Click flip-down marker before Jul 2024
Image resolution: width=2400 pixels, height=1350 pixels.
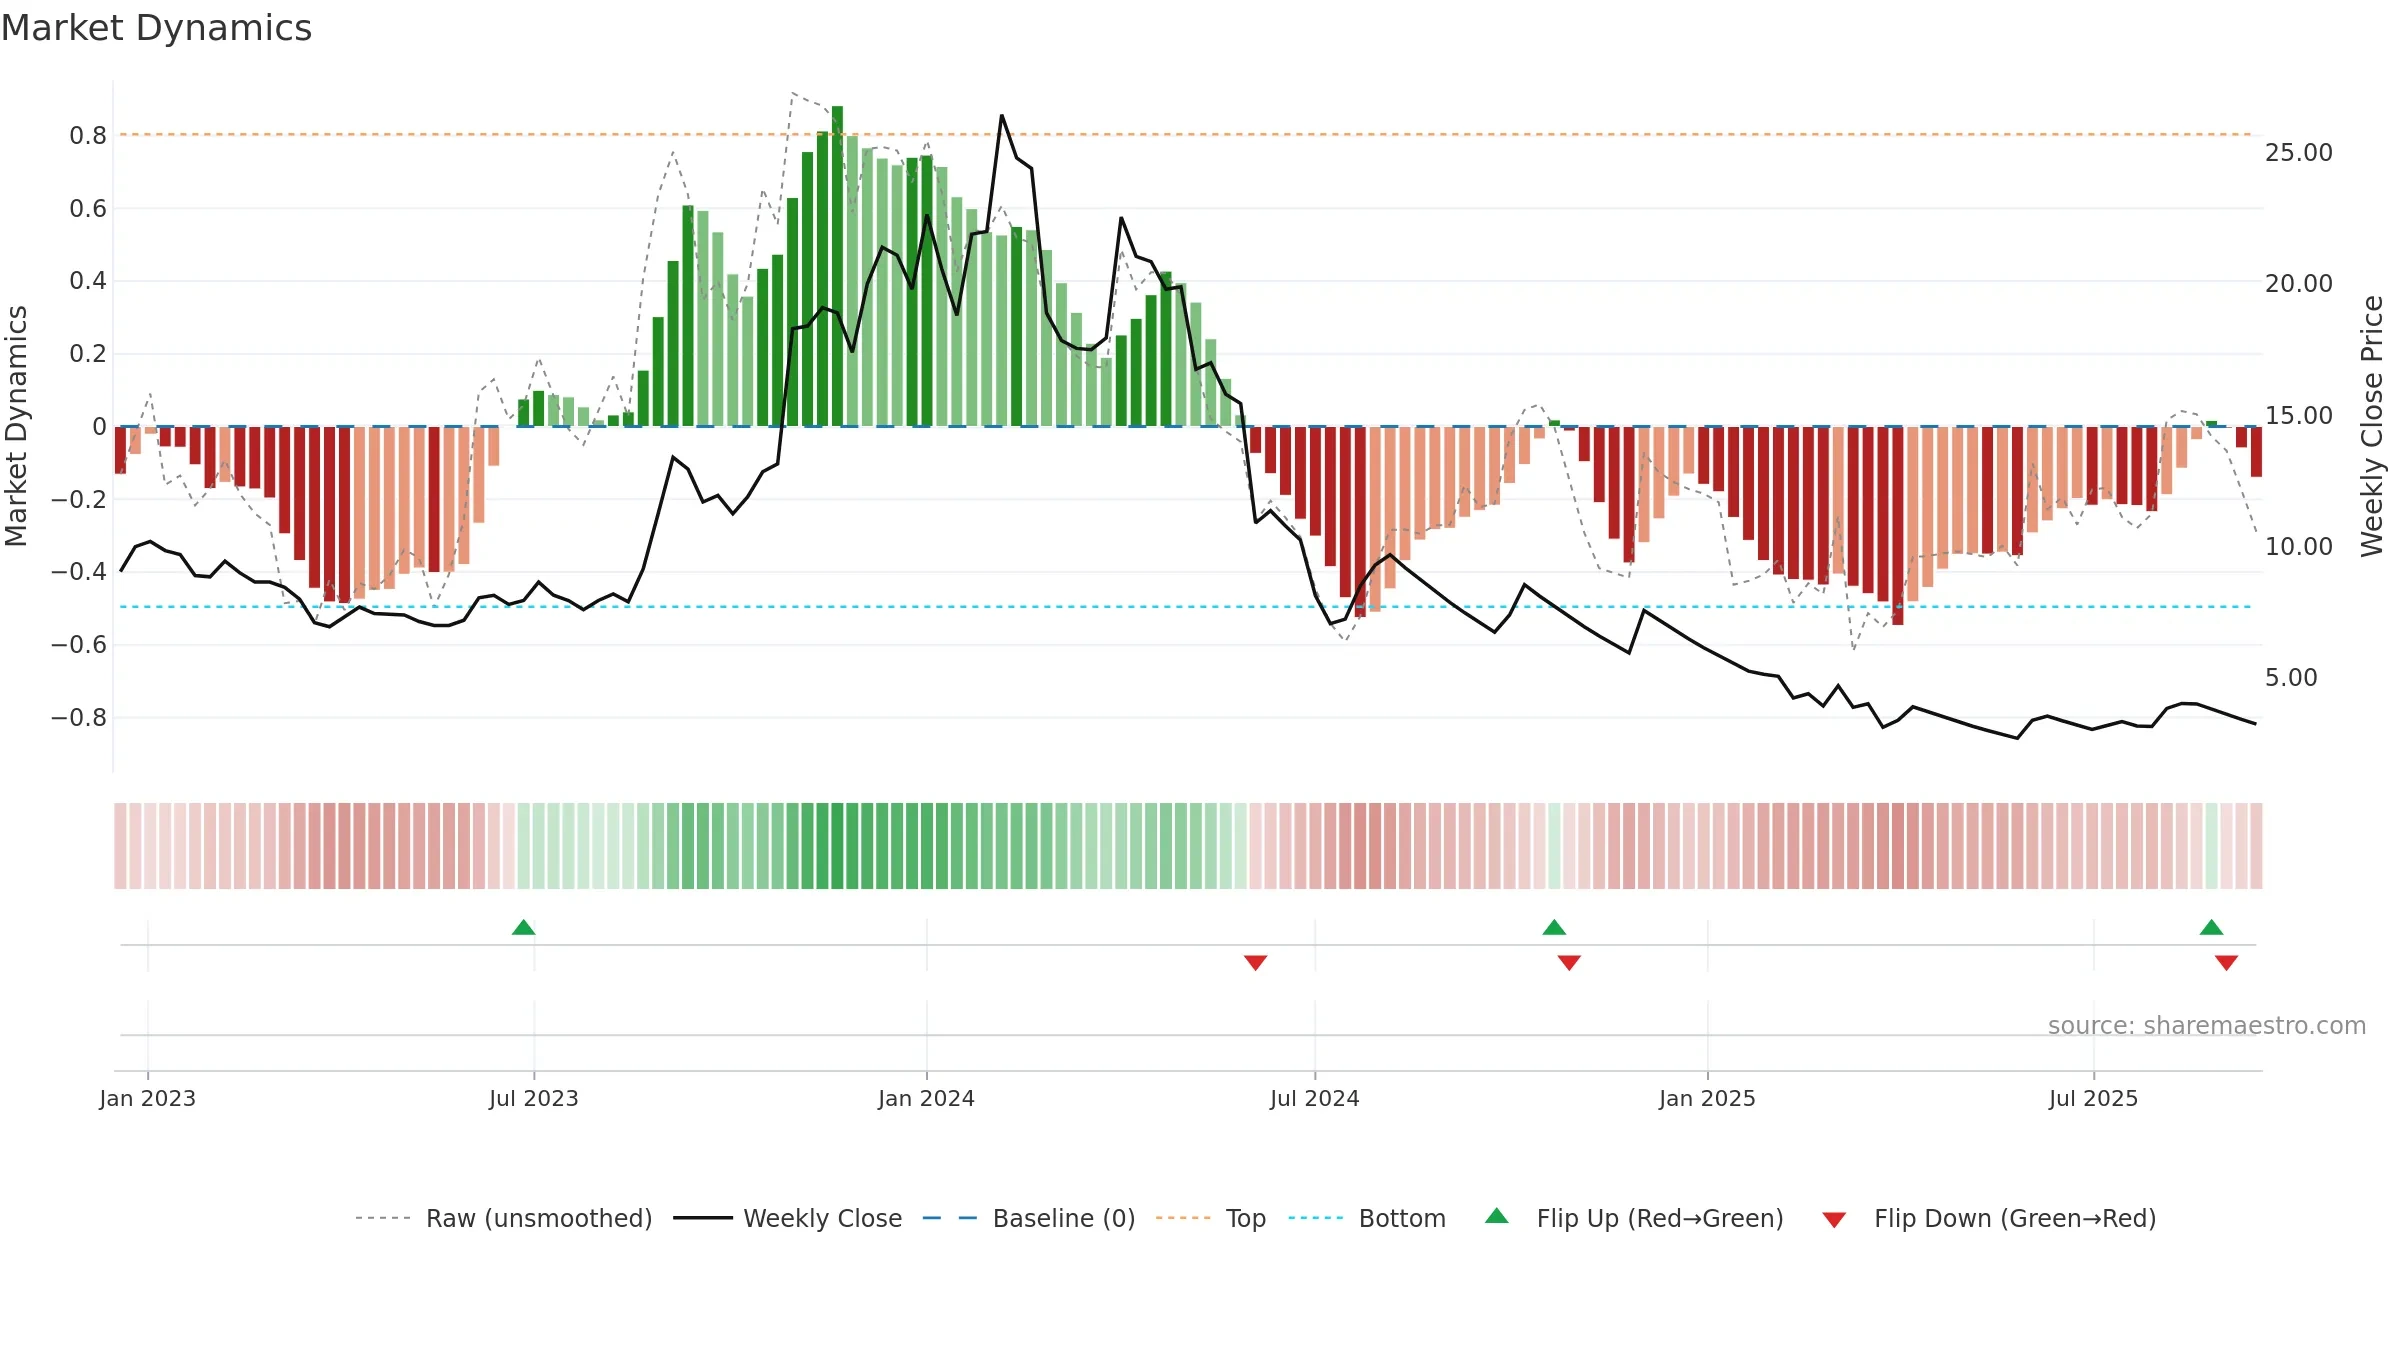point(1256,963)
